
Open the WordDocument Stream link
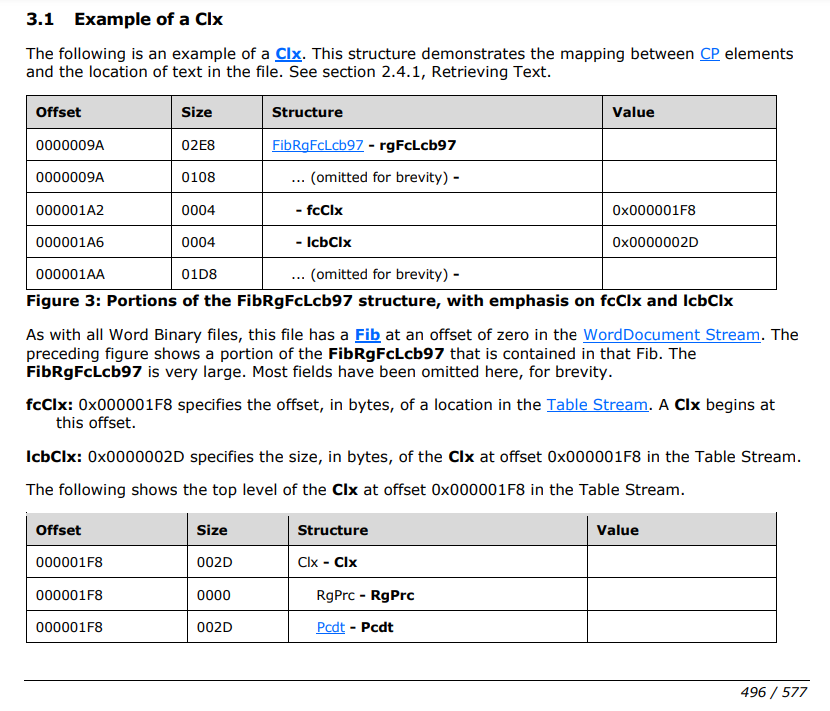(671, 335)
